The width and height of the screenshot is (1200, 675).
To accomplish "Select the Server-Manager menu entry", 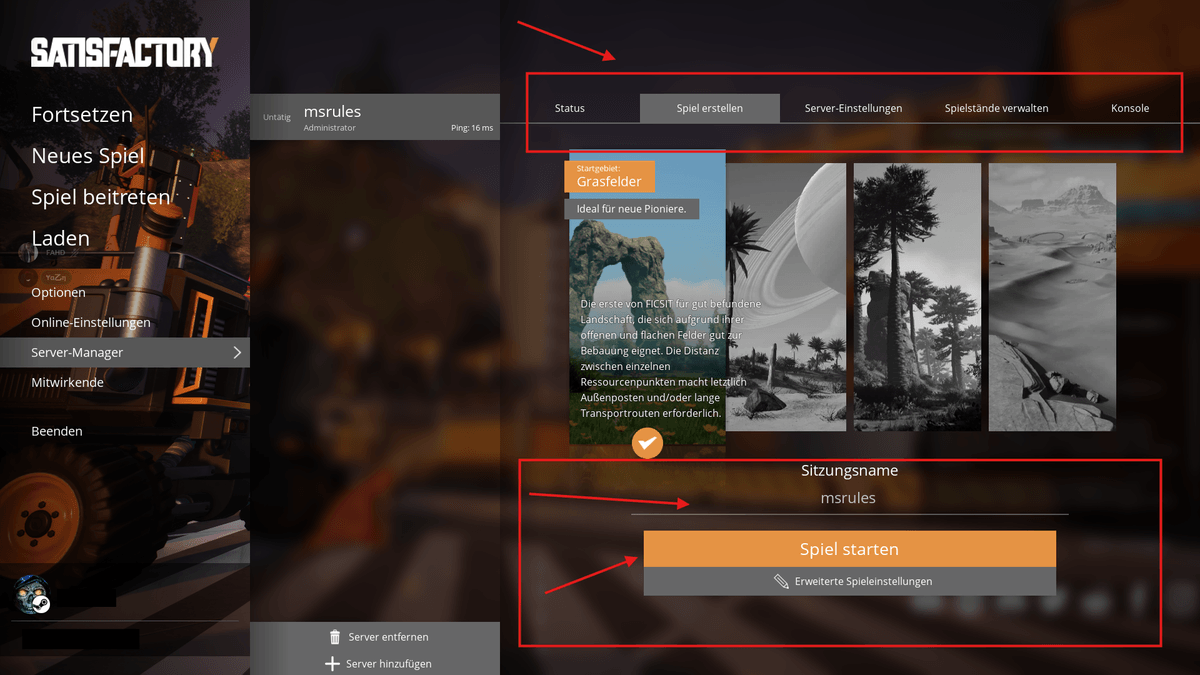I will coord(125,352).
